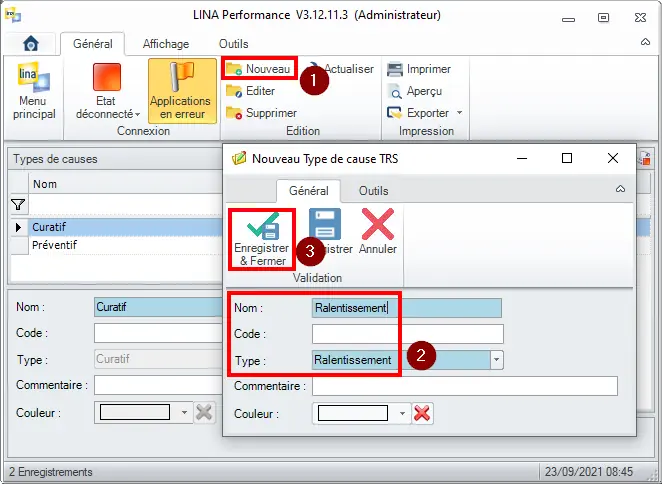Maximize the Nouveau Type de cause dialog
This screenshot has width=662, height=484.
pyautogui.click(x=567, y=158)
